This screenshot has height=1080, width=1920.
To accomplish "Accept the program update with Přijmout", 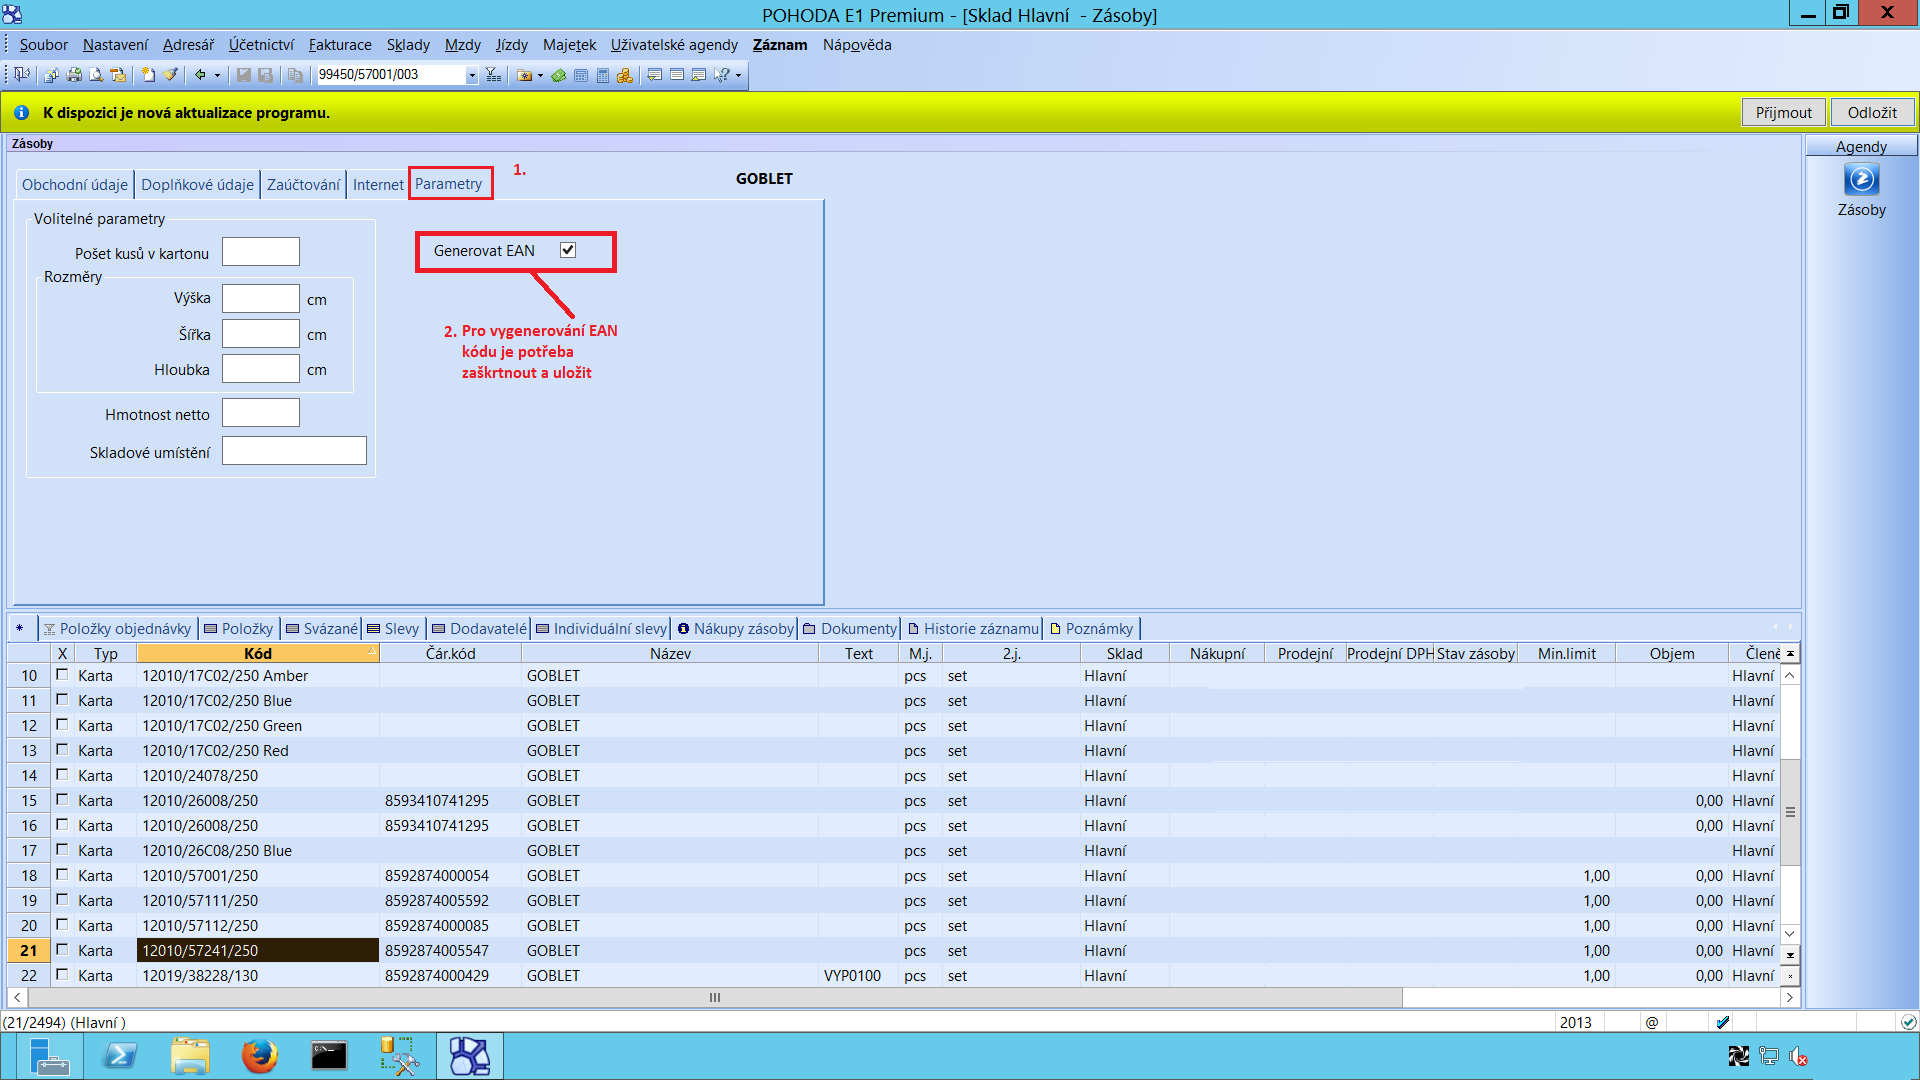I will tap(1784, 112).
